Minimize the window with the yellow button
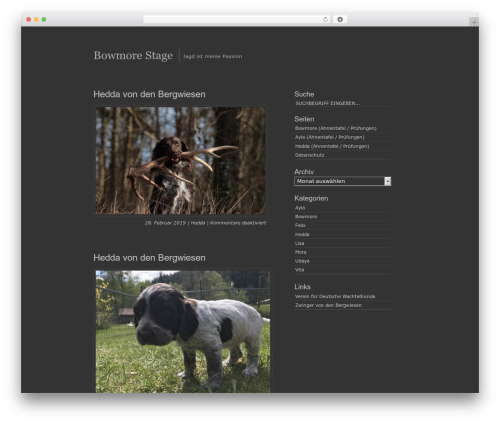 [36, 20]
